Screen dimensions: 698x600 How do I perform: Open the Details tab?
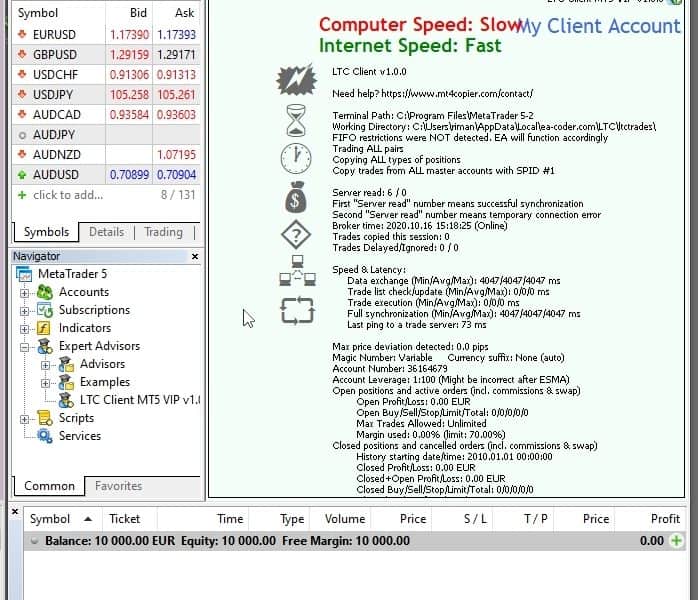tap(106, 232)
